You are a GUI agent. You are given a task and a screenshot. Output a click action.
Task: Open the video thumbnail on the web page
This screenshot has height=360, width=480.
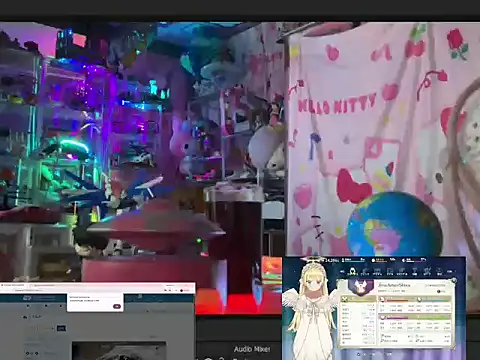pyautogui.click(x=119, y=351)
